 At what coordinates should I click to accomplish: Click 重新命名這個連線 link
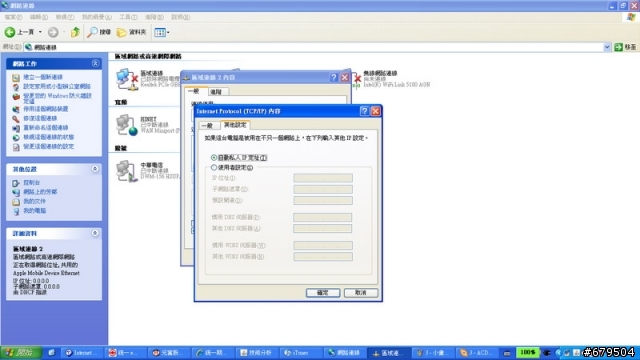point(46,128)
